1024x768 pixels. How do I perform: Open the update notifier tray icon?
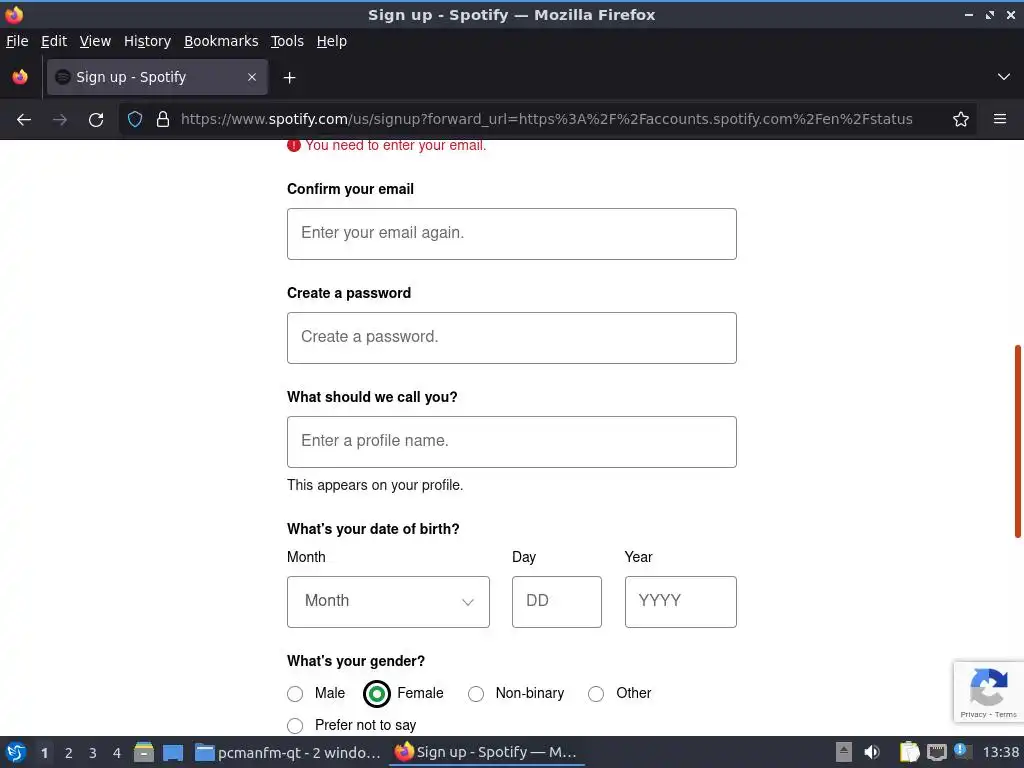pos(963,751)
